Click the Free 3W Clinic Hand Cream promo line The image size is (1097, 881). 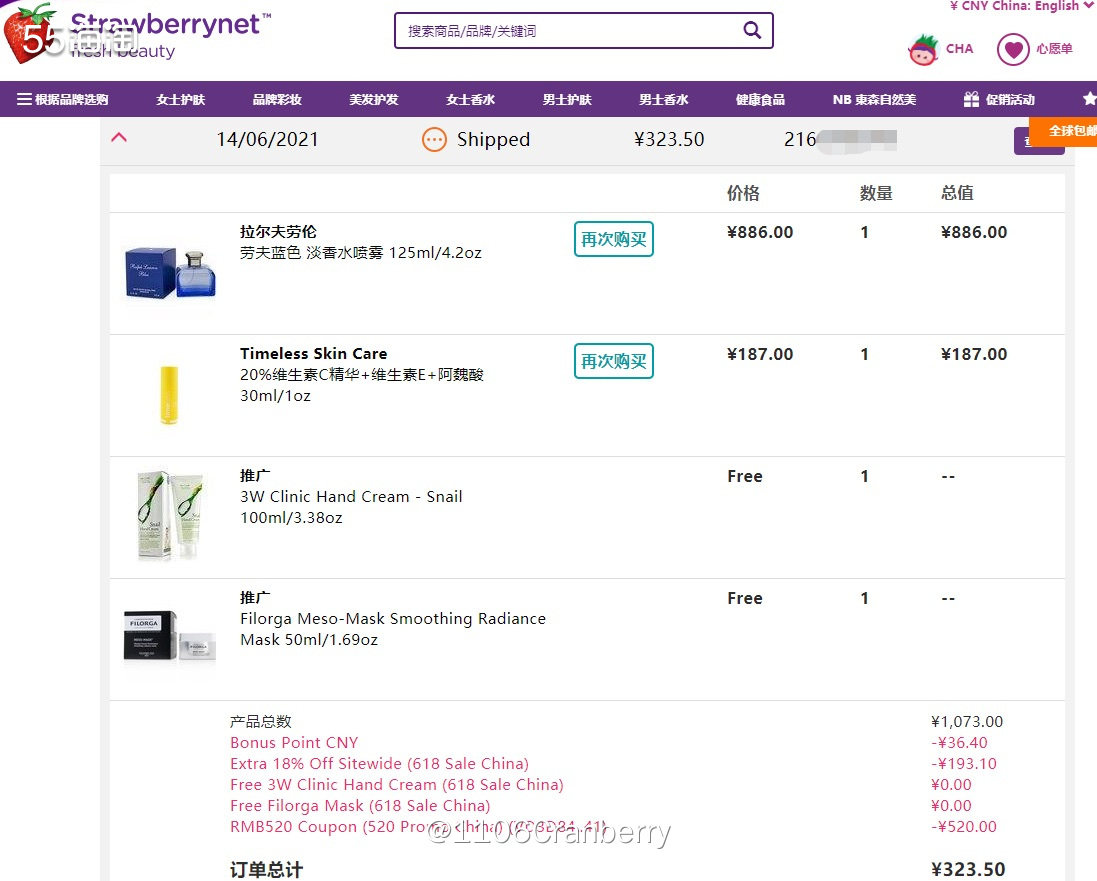tap(397, 784)
